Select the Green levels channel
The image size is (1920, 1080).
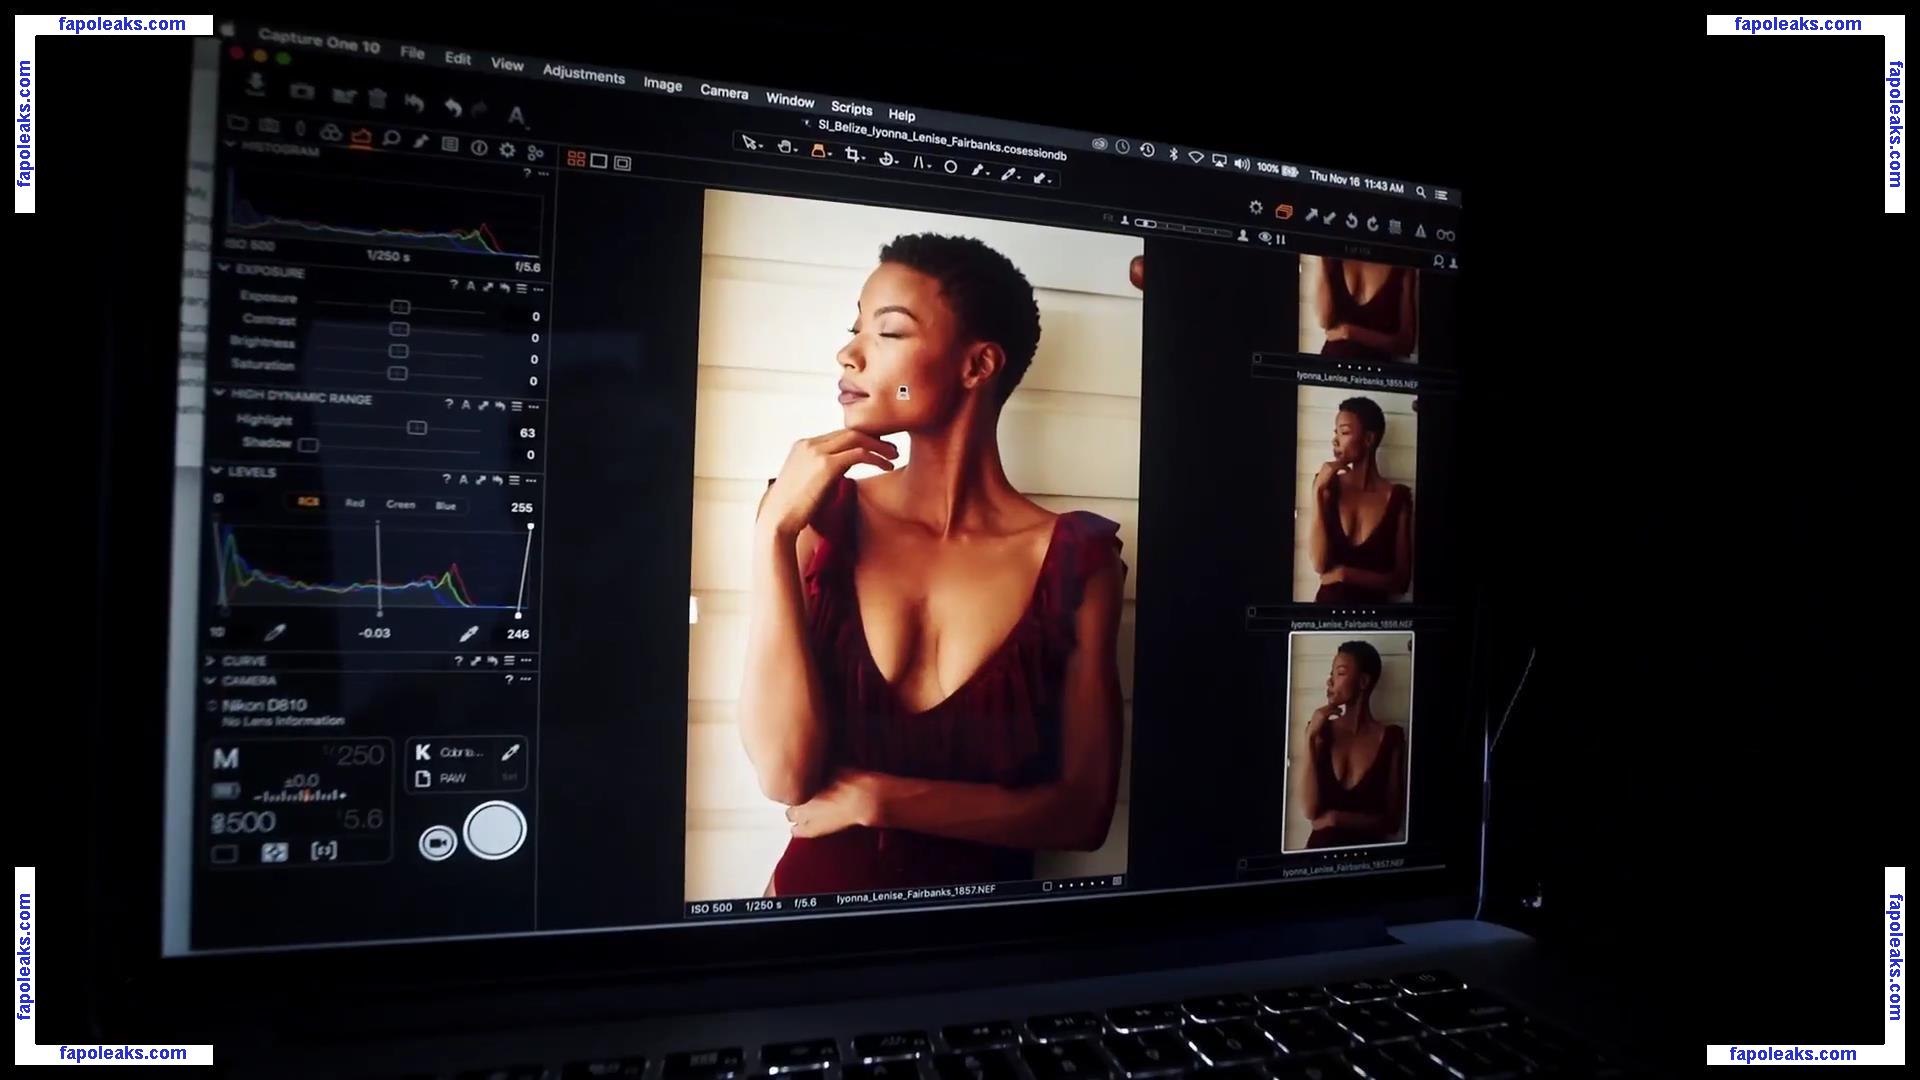pos(400,504)
